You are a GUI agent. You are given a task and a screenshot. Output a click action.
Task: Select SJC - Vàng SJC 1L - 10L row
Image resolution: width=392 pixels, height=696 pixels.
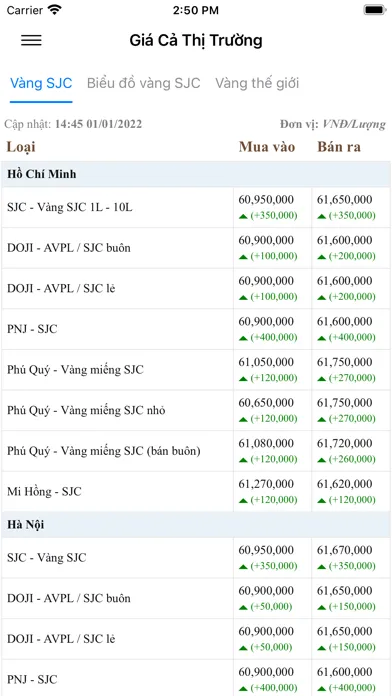[x=196, y=207]
